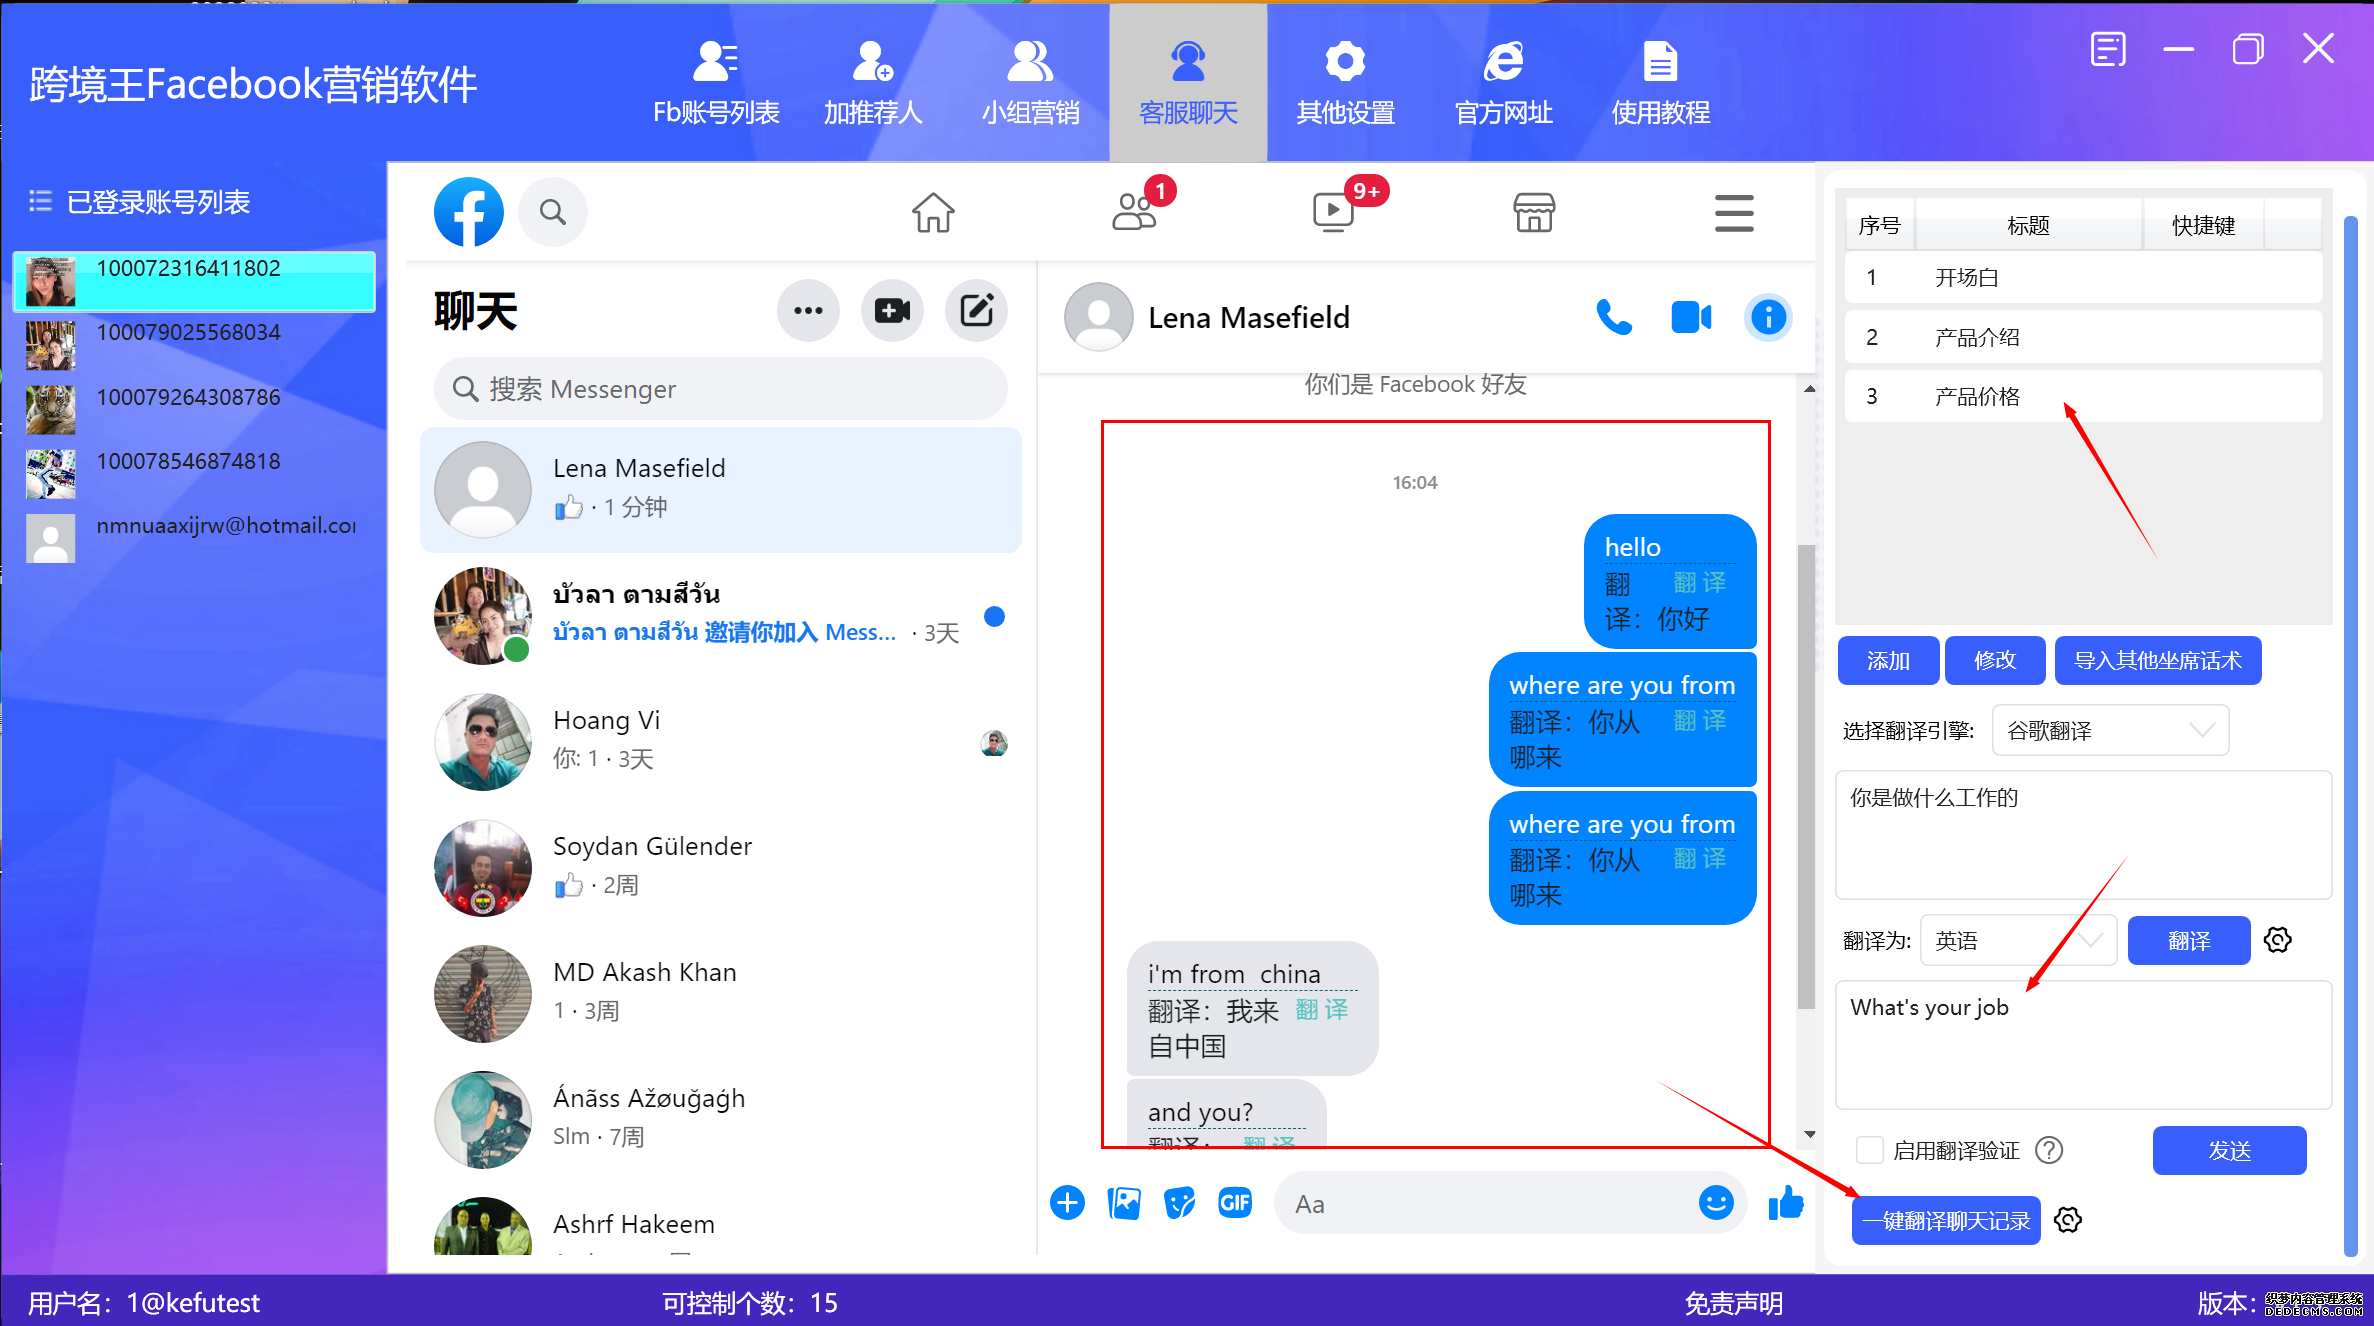Open the sticker picker
2374x1326 pixels.
tap(1180, 1203)
